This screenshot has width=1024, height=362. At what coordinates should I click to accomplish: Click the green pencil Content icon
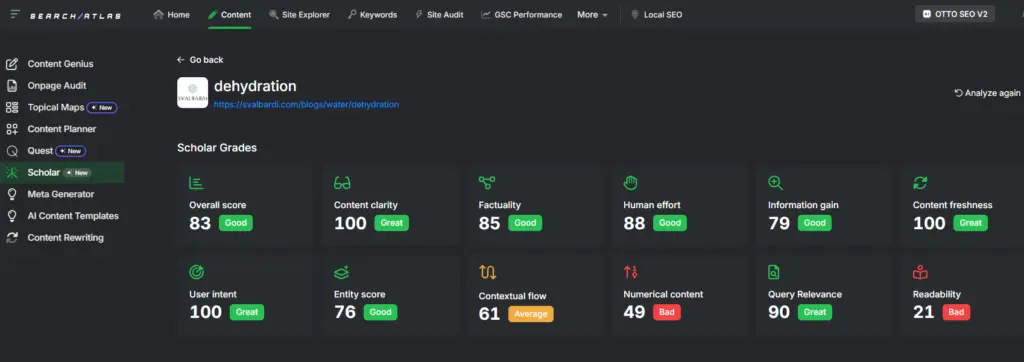[212, 14]
